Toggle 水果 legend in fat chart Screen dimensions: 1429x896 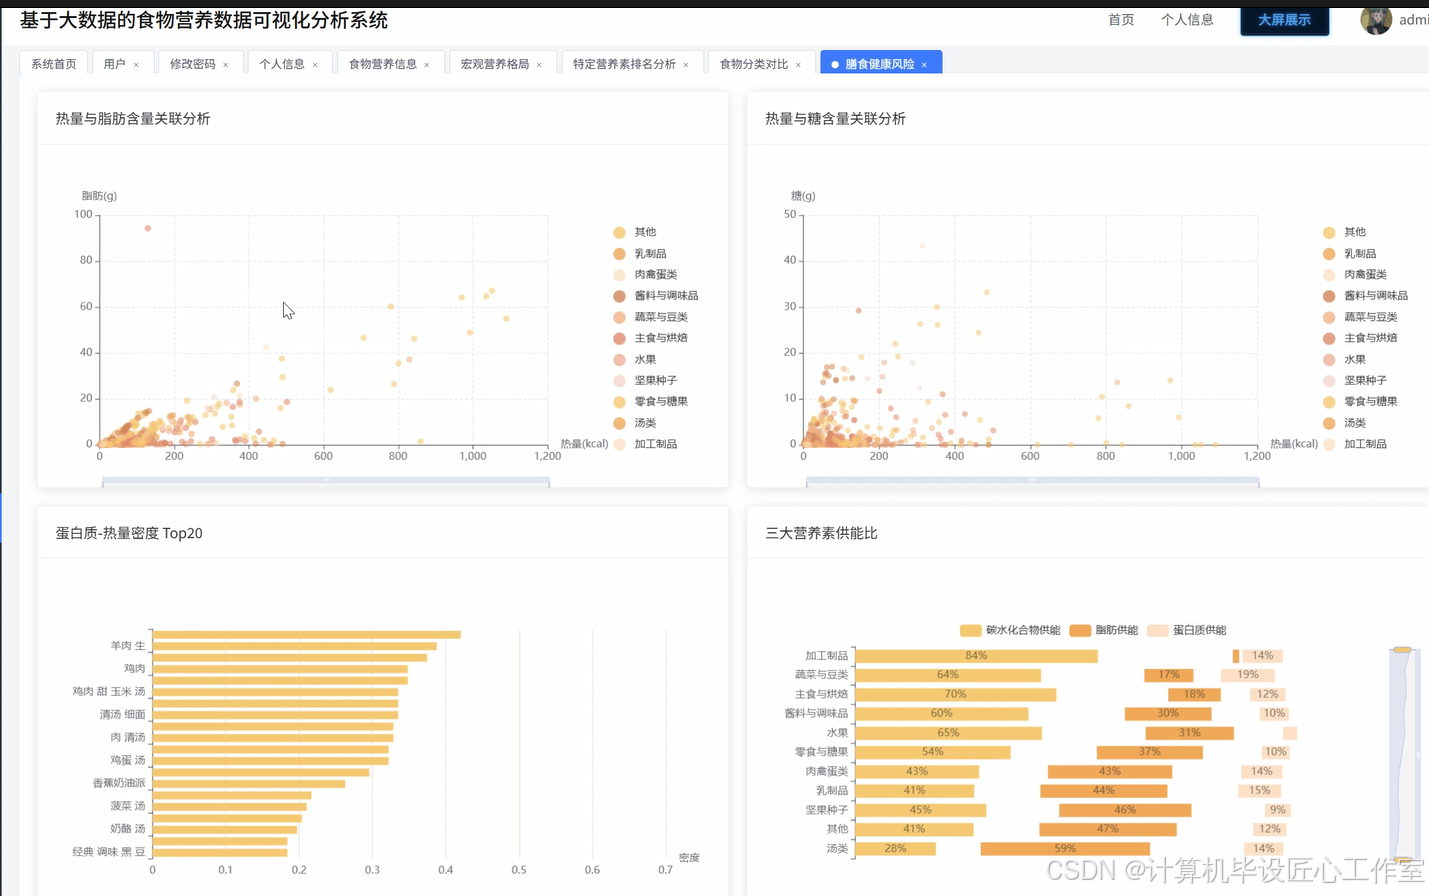click(635, 360)
